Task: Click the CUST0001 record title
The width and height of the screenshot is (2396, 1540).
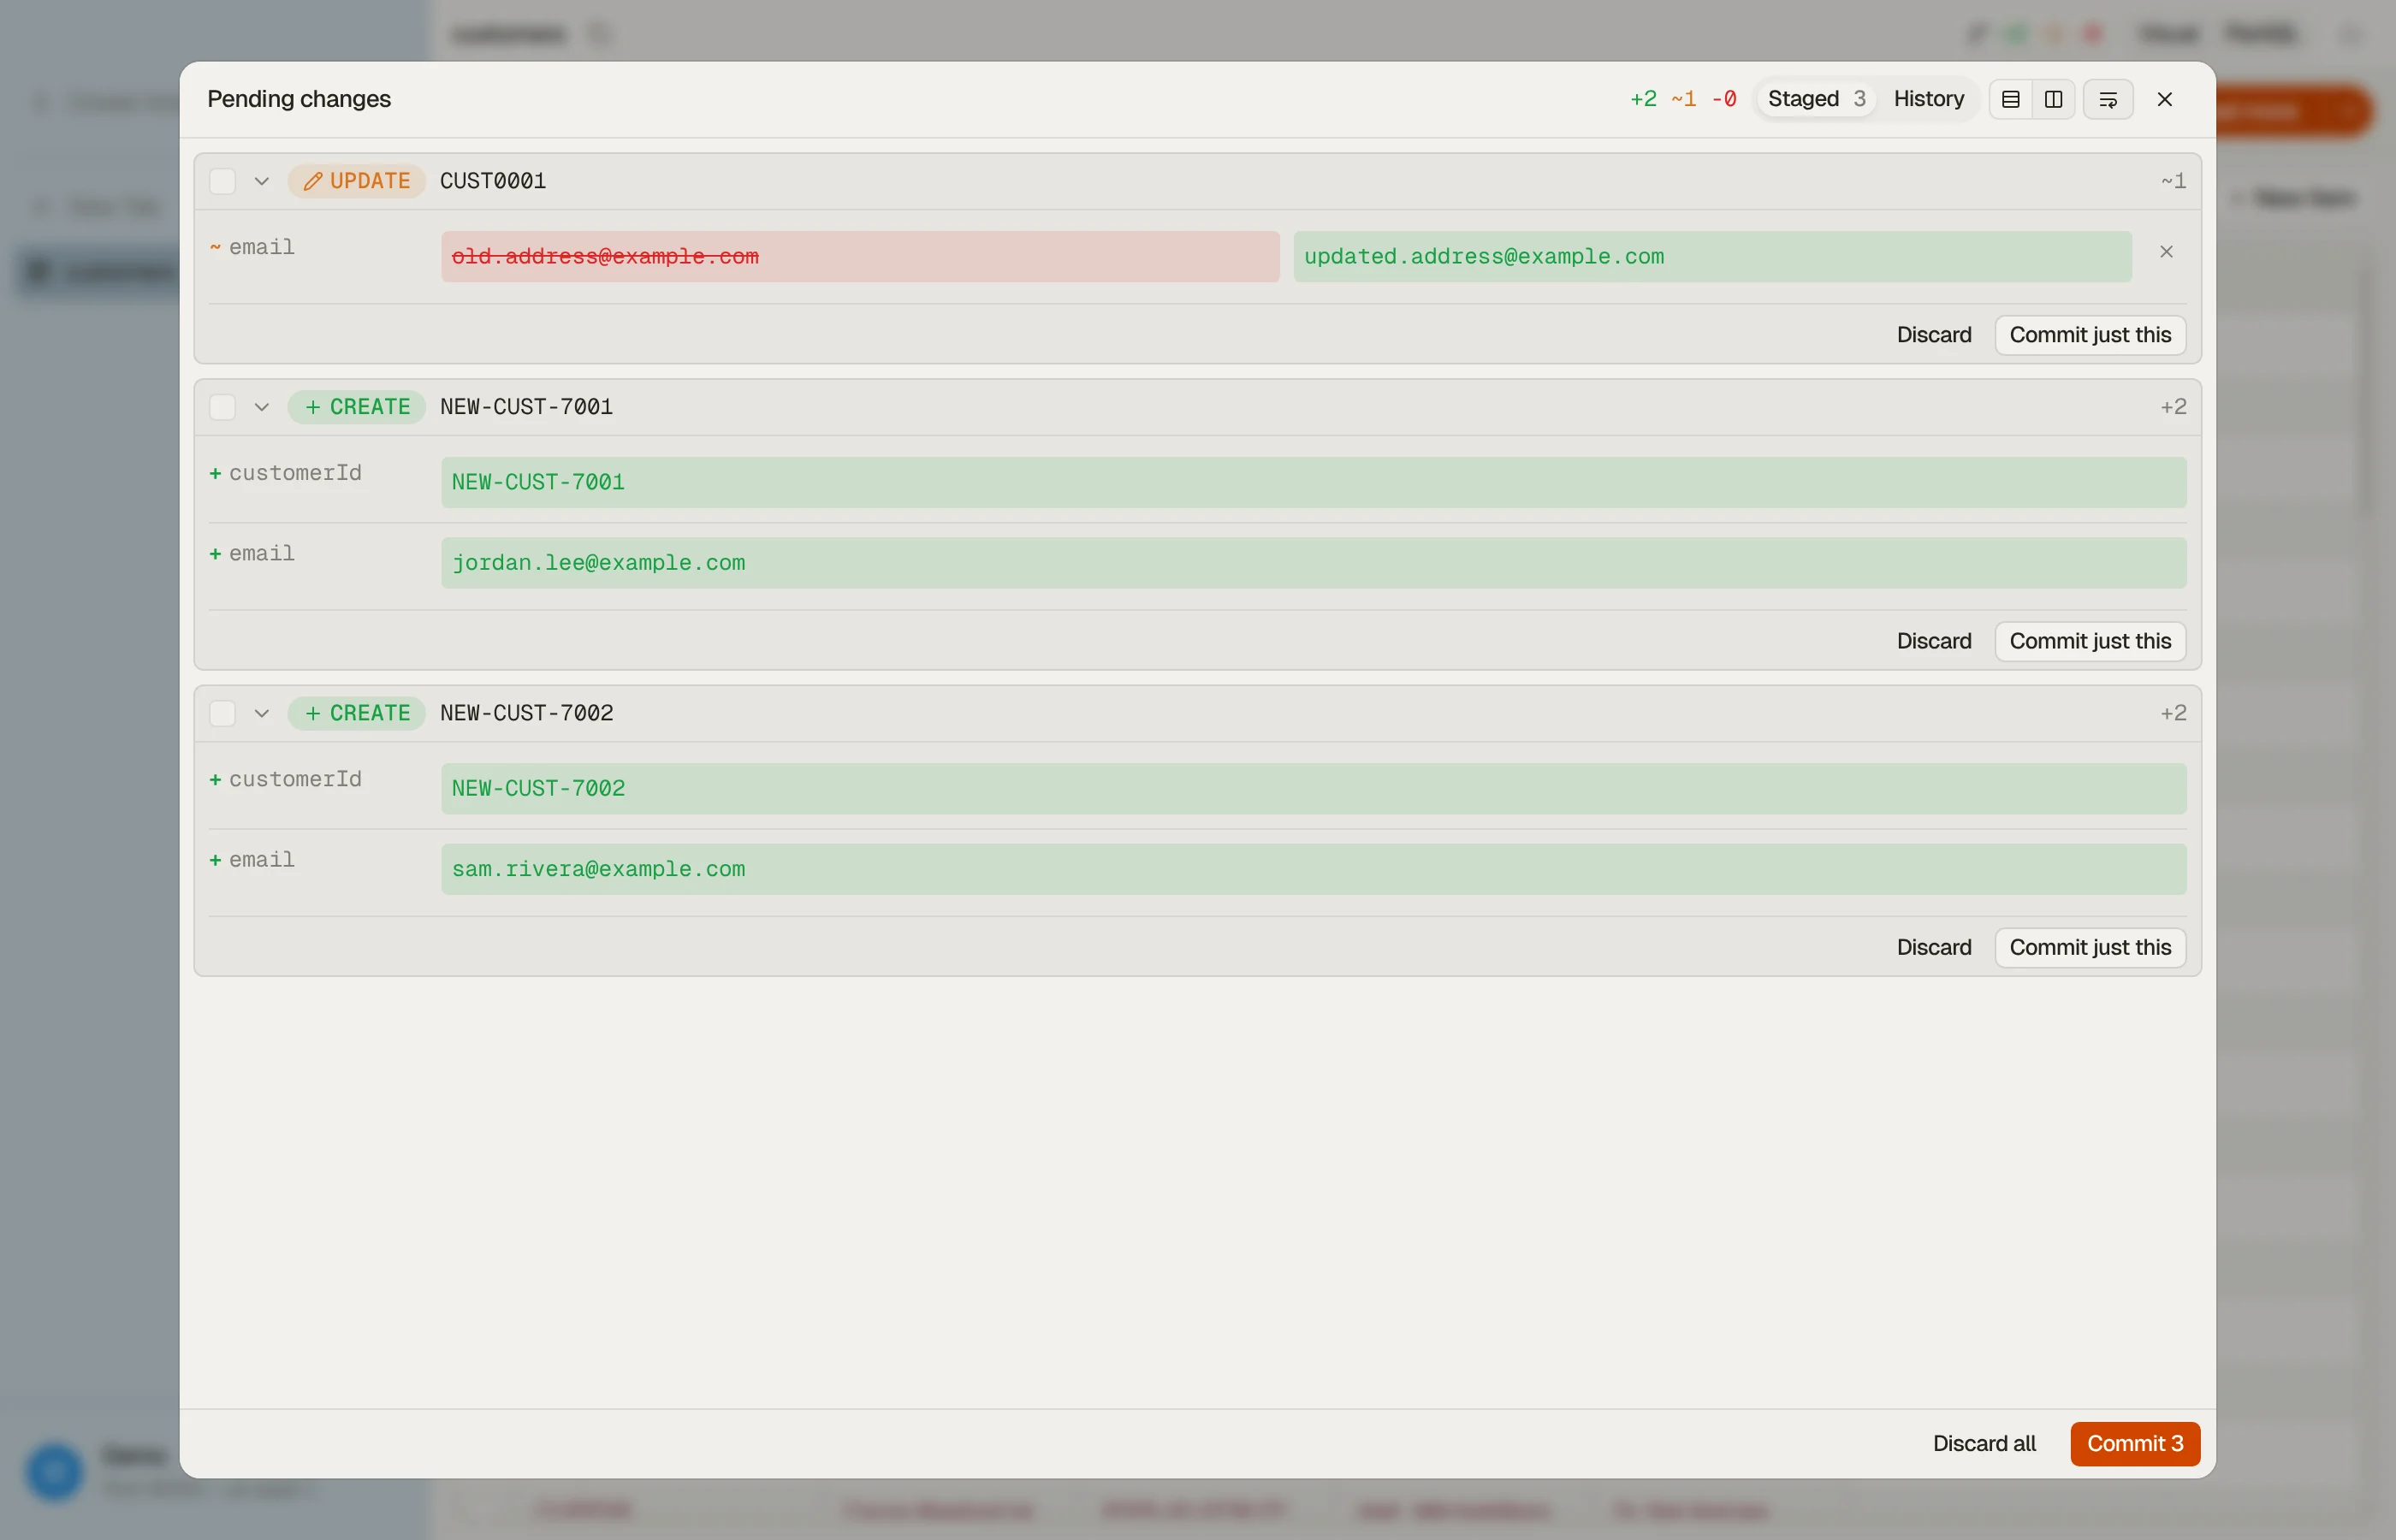Action: click(493, 181)
